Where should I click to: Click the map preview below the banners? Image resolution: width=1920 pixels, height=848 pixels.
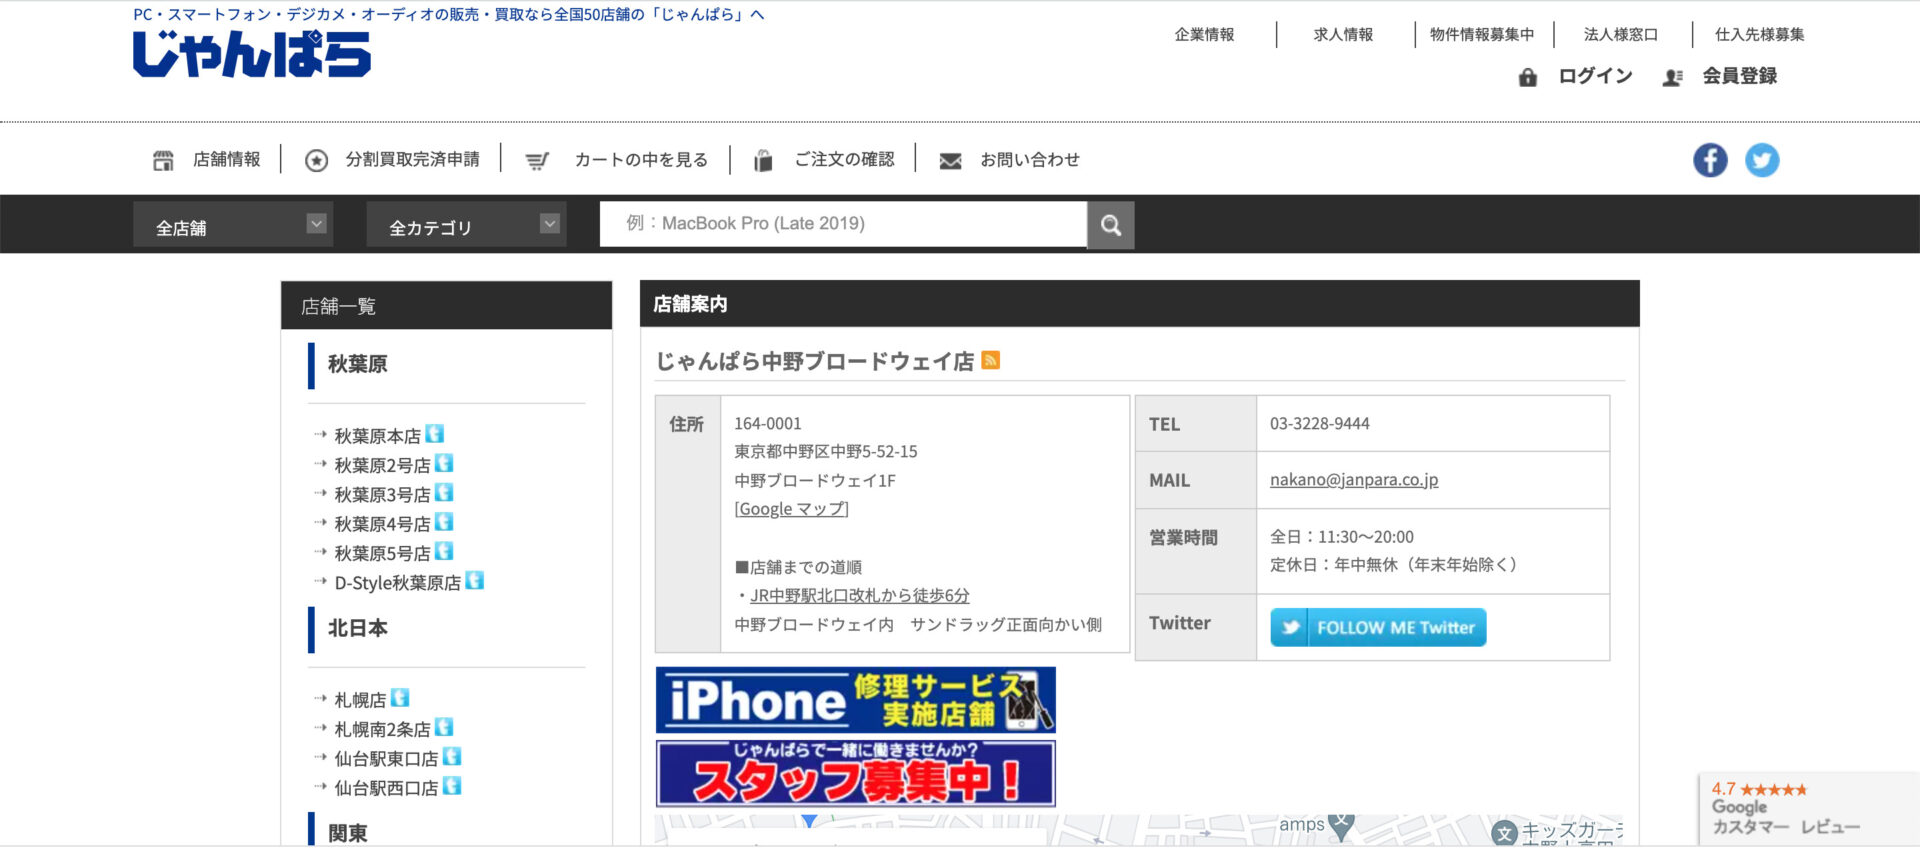coord(1140,830)
